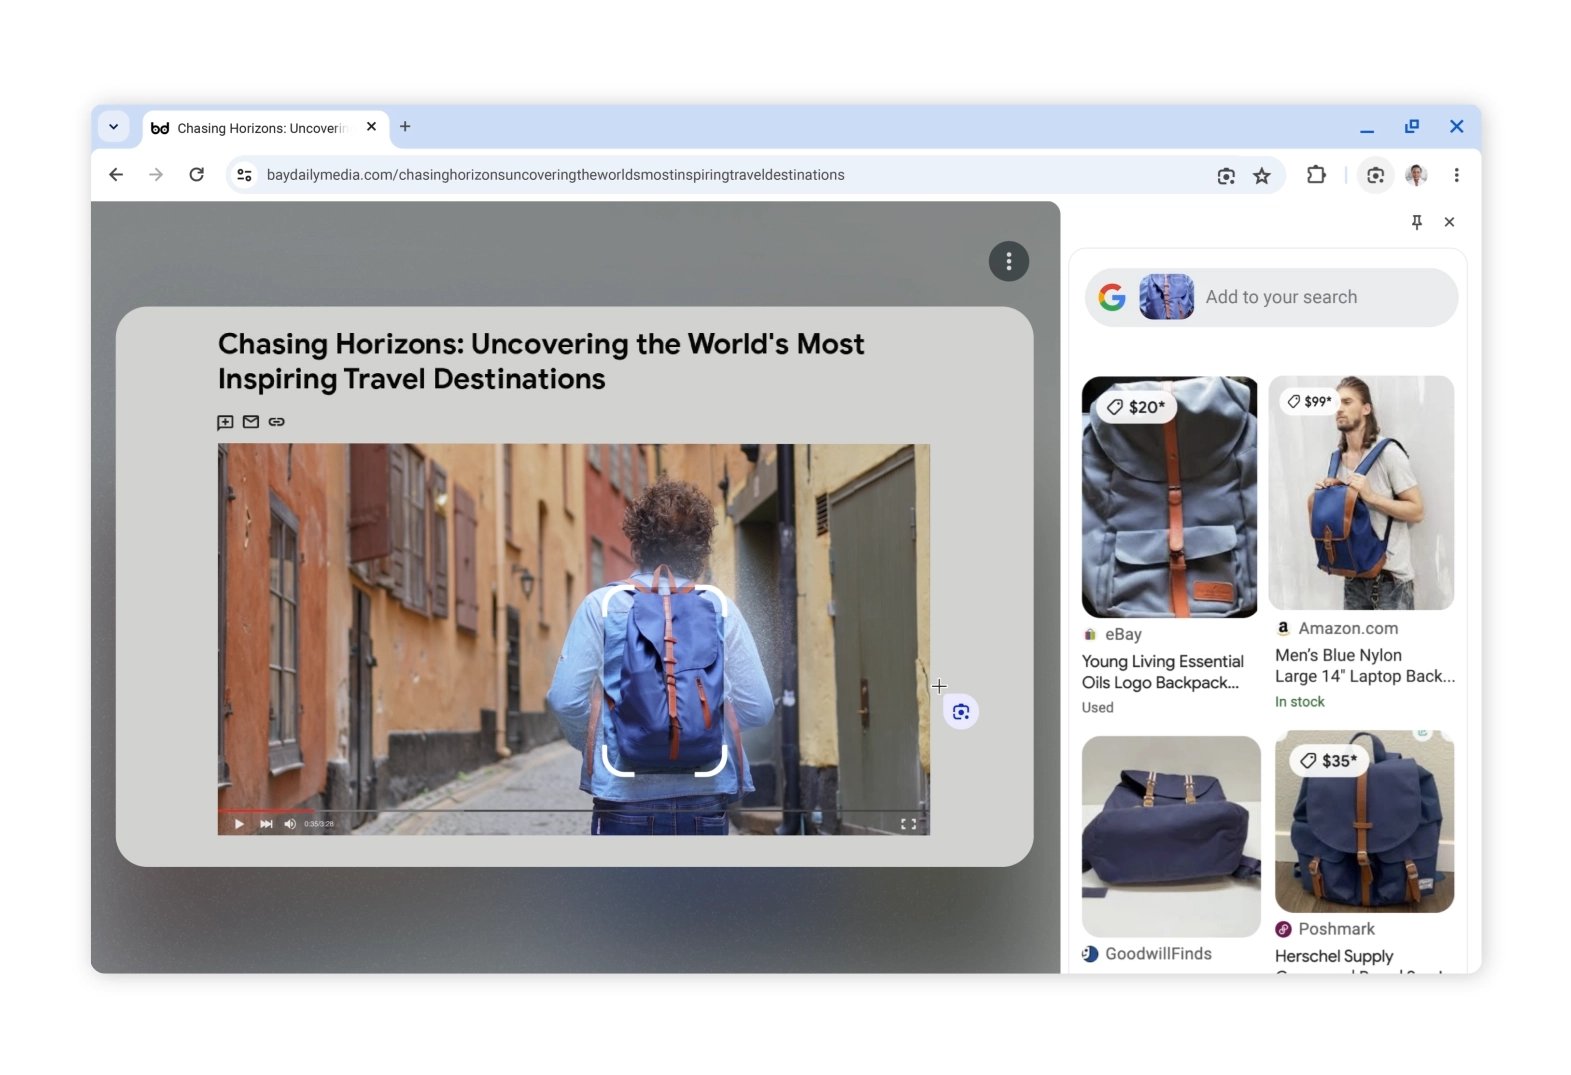Open Young Living Essential Oils Backpack listing
The height and width of the screenshot is (1075, 1571).
(1163, 672)
